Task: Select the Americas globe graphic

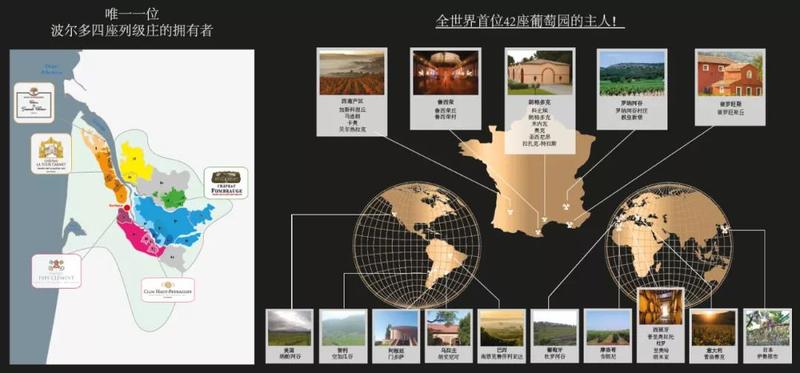Action: tap(417, 245)
